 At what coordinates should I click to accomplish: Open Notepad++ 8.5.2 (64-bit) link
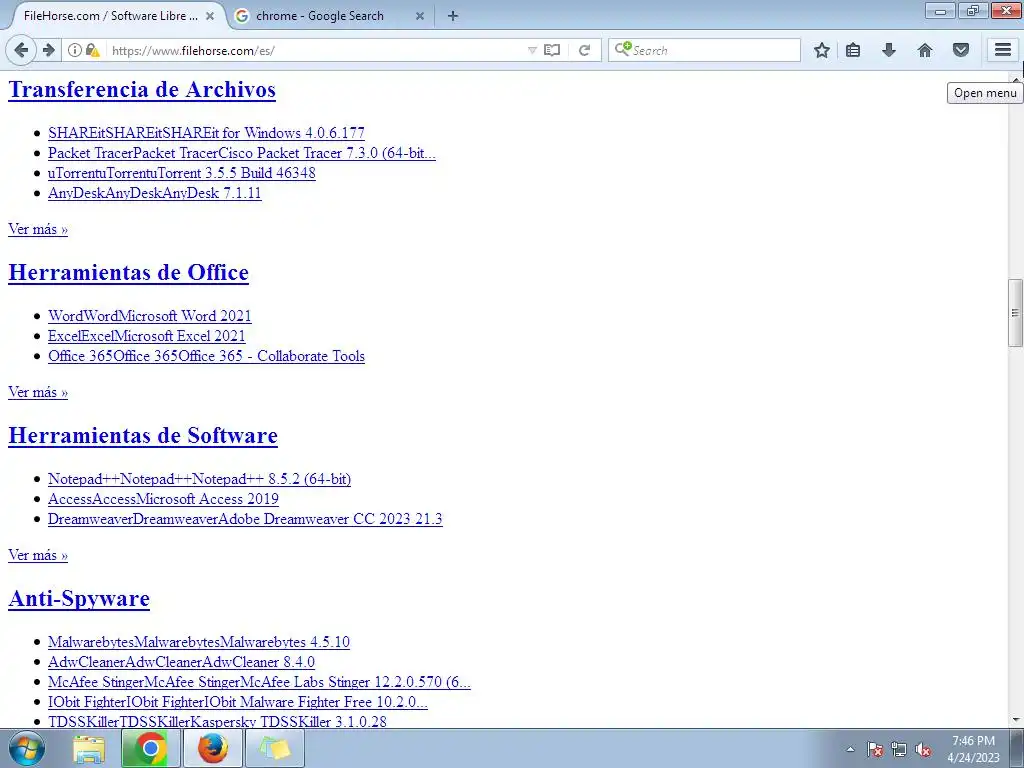[199, 479]
